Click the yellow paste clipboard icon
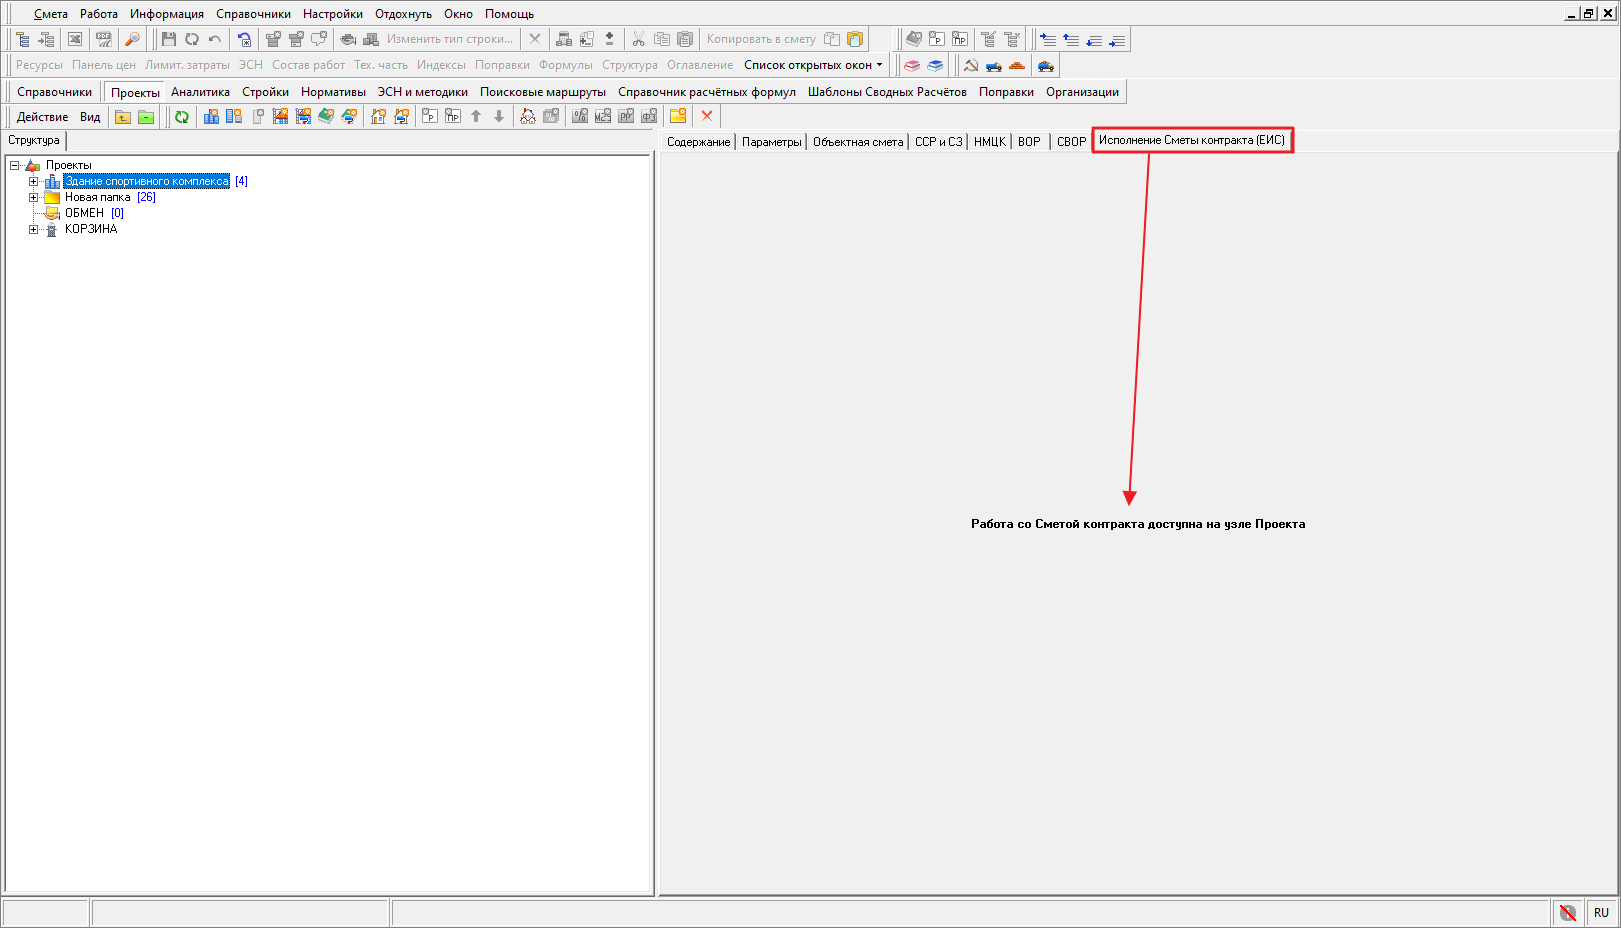The width and height of the screenshot is (1621, 928). pos(855,39)
